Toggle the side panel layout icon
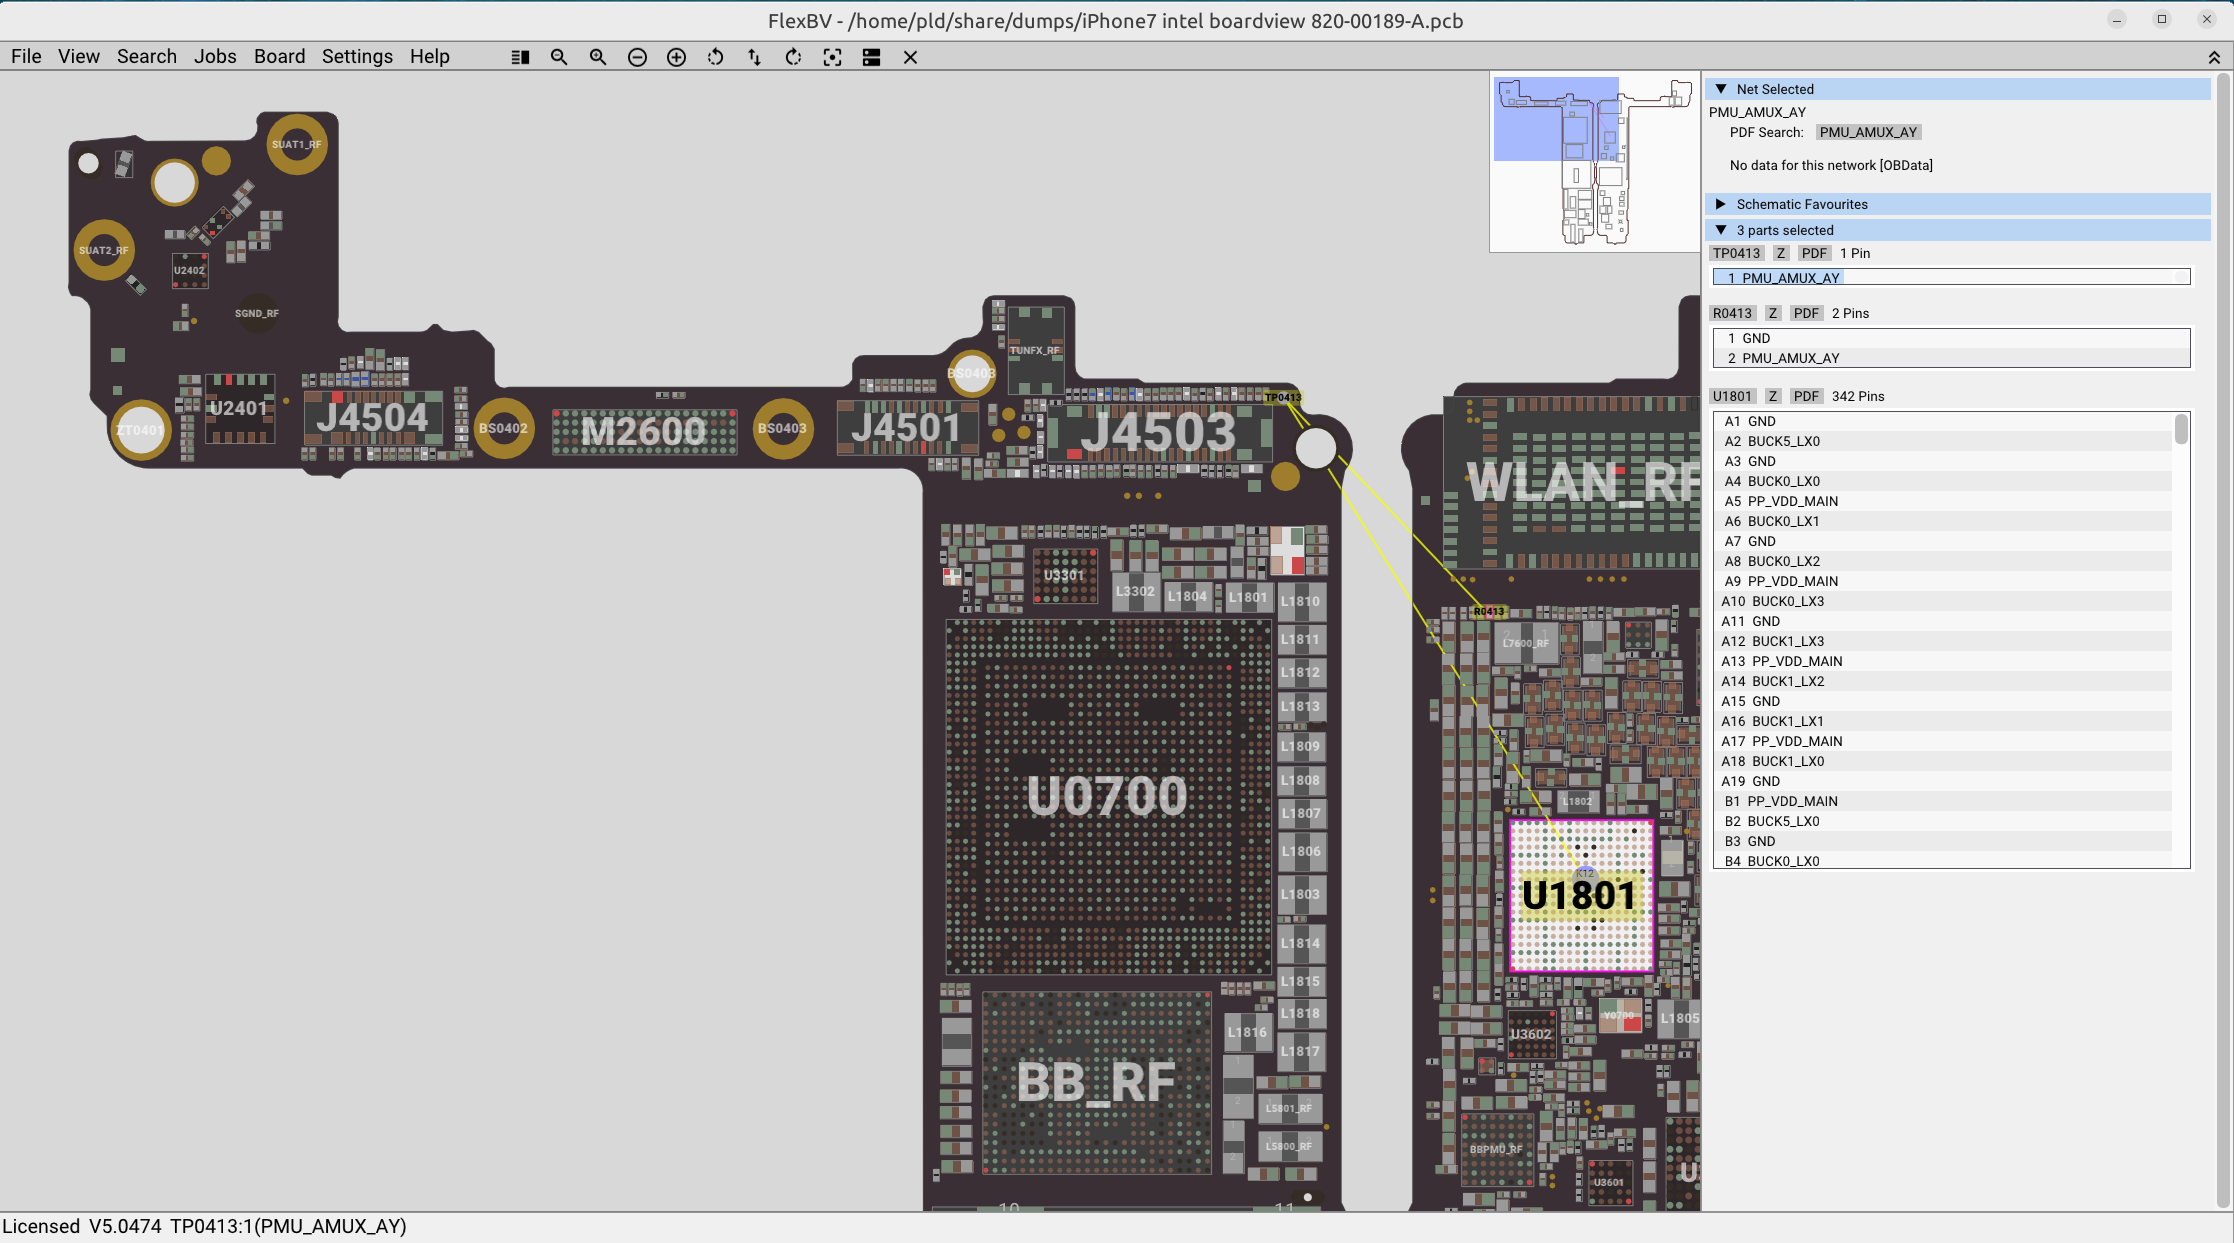This screenshot has height=1243, width=2234. coord(520,58)
